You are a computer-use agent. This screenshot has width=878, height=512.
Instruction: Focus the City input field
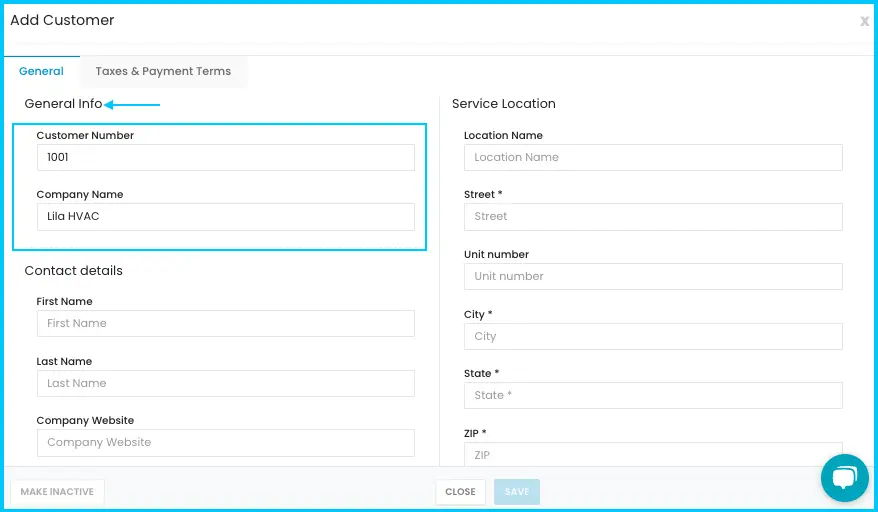pyautogui.click(x=653, y=336)
